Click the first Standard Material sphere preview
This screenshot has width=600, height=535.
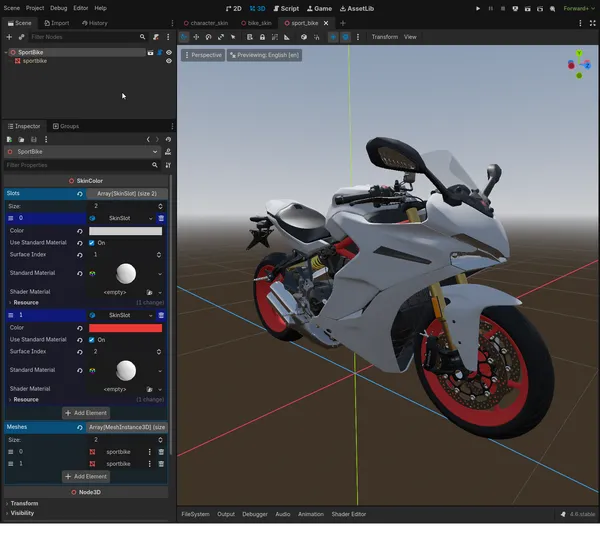126,274
